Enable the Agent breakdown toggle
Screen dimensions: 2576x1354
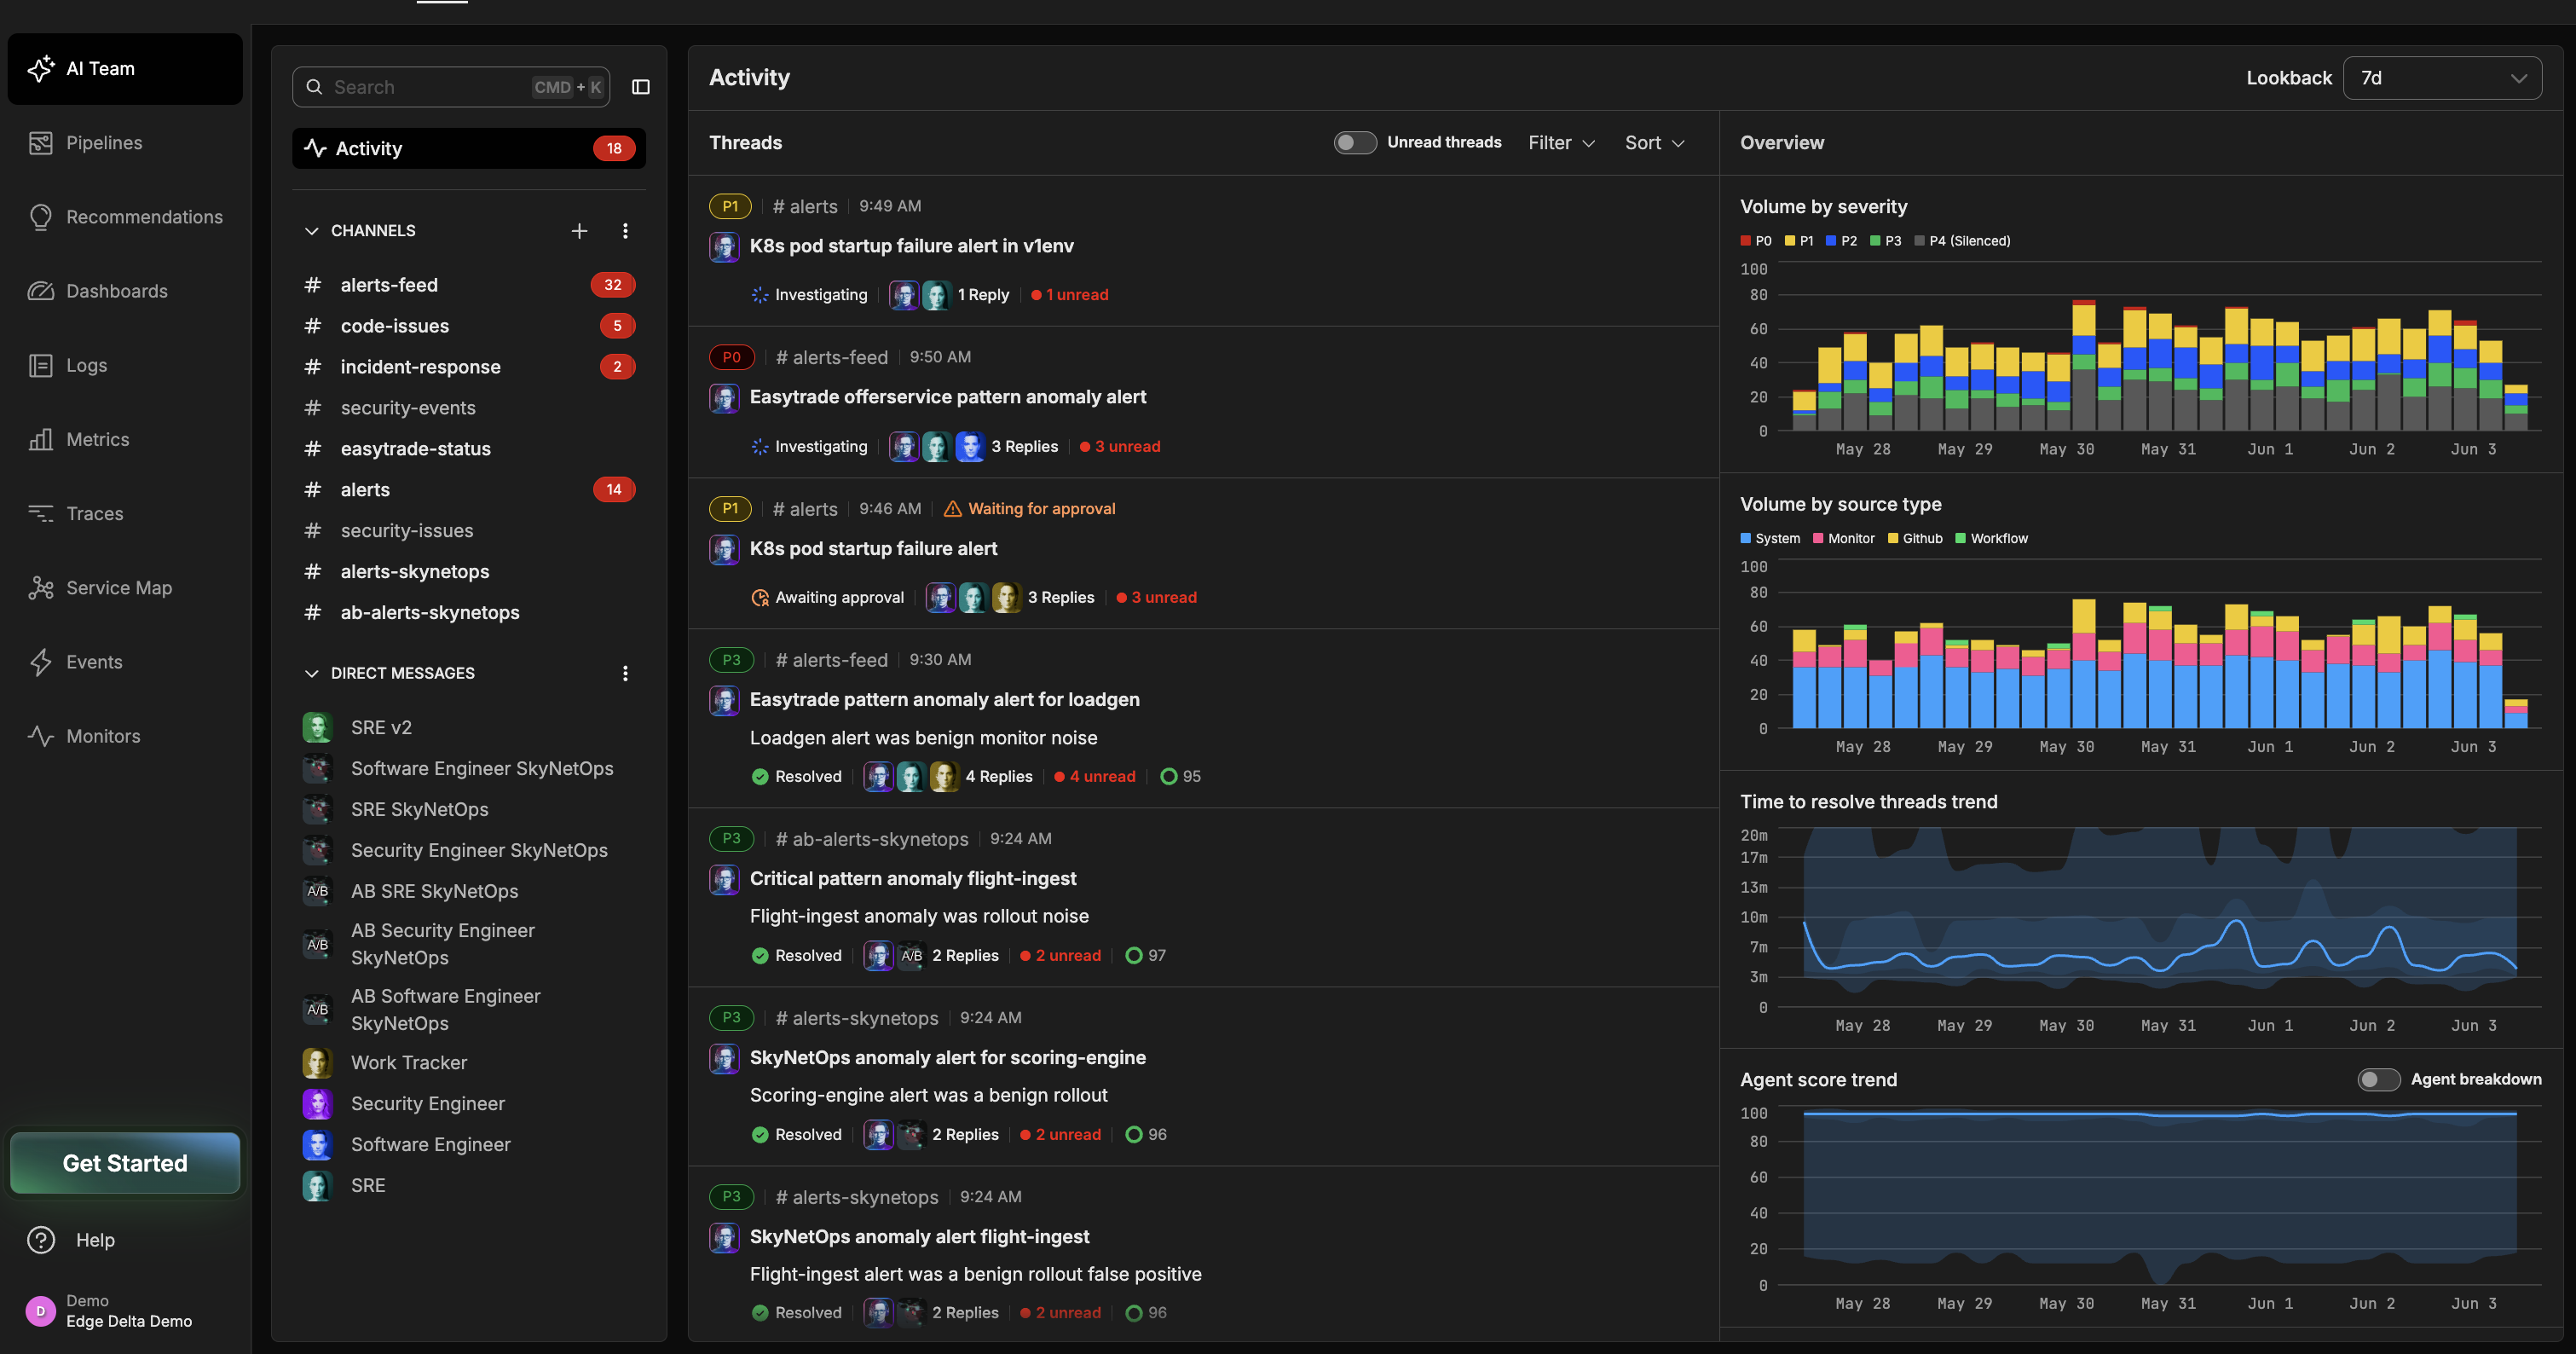tap(2378, 1079)
